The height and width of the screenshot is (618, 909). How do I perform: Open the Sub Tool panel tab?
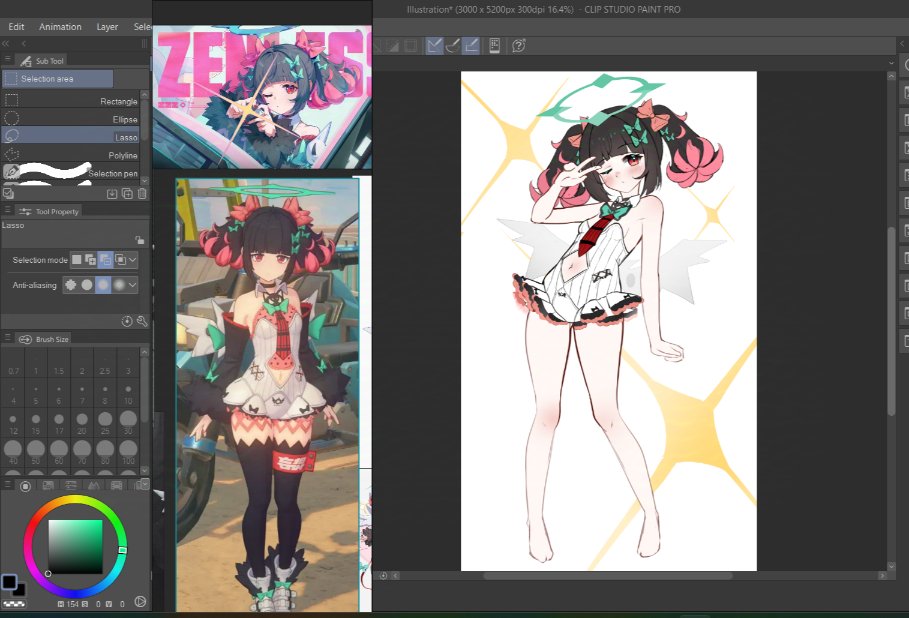pos(41,60)
